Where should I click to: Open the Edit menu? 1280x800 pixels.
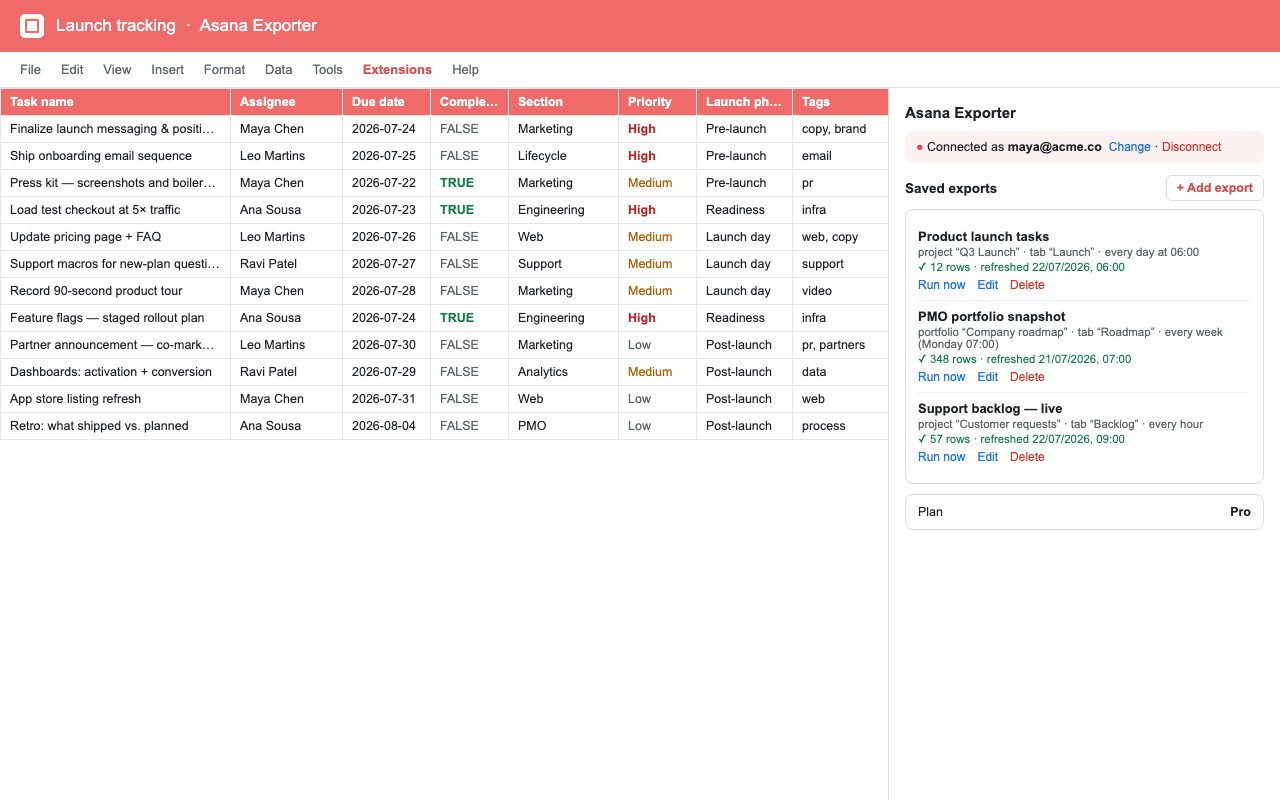72,70
